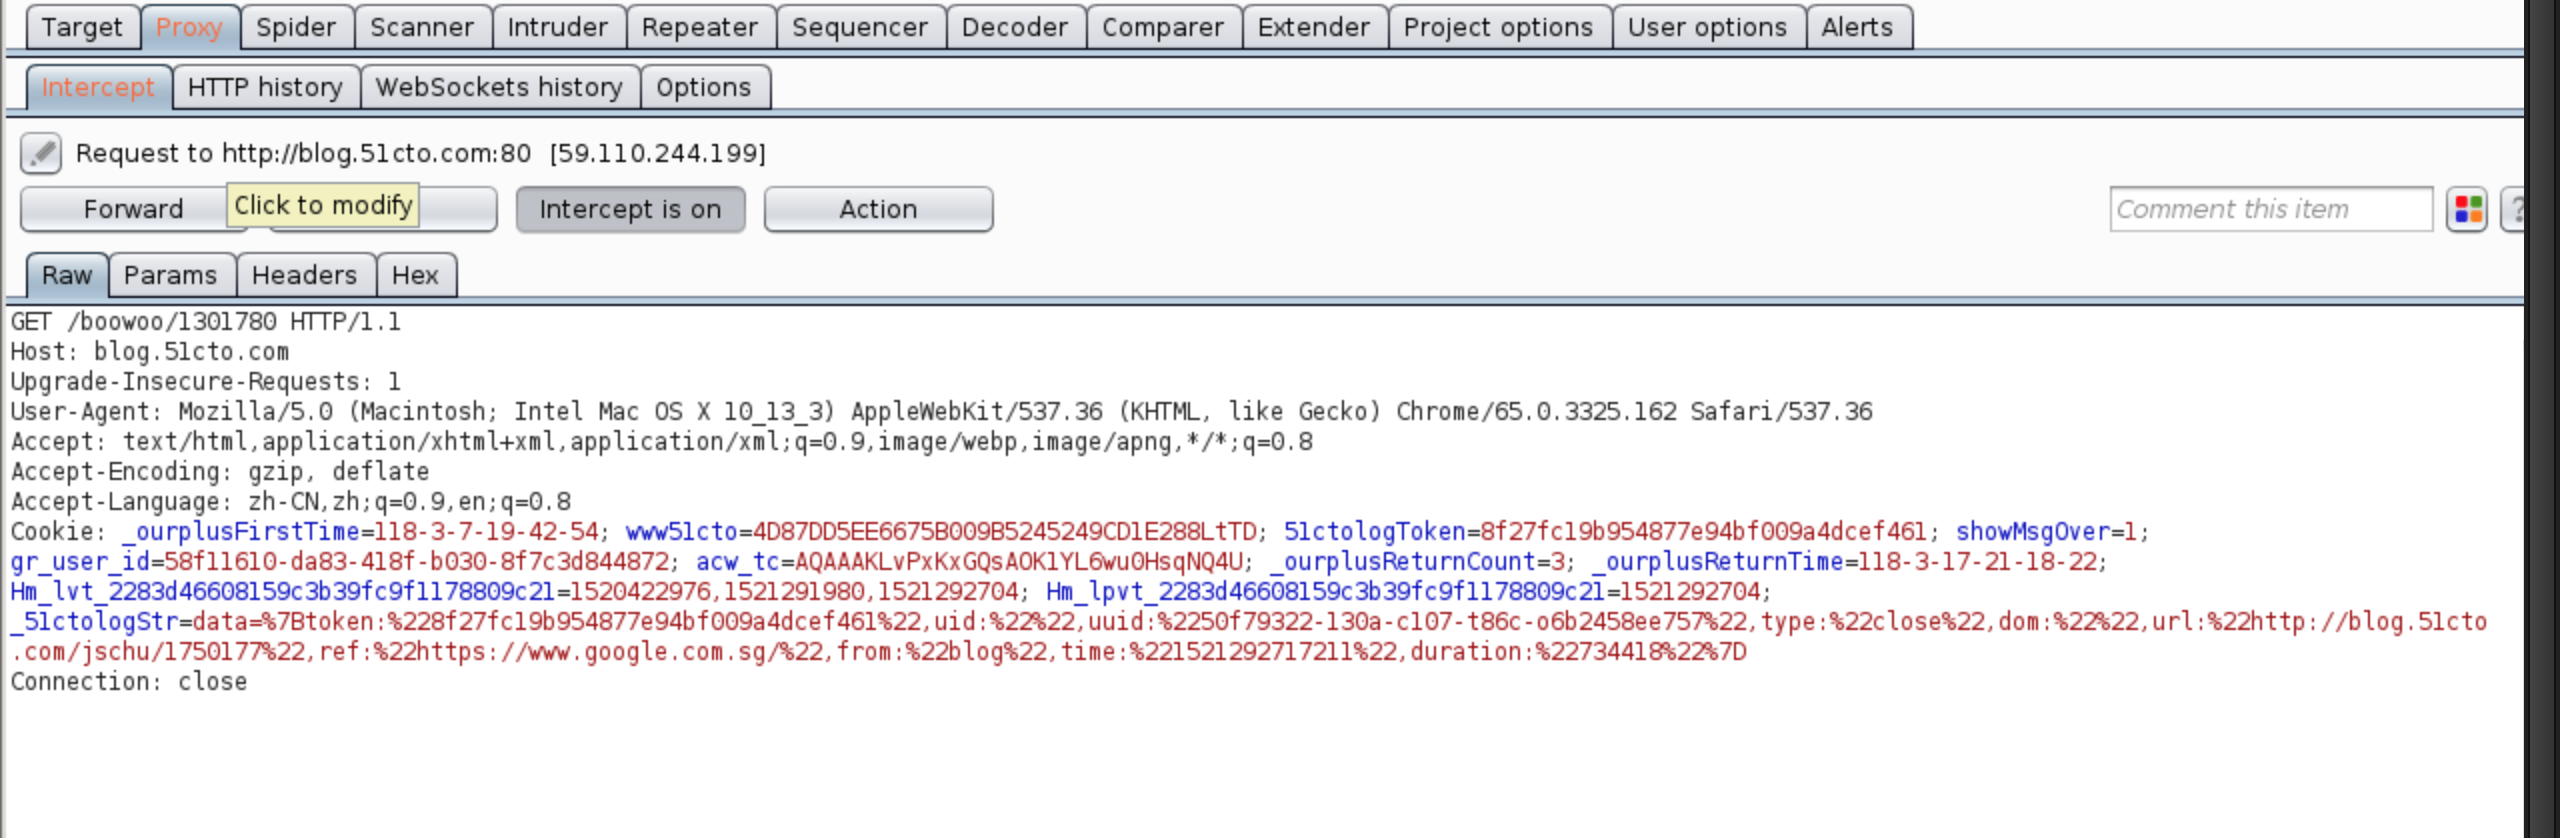
Task: Open the WebSockets history sub-tab
Action: (x=499, y=87)
